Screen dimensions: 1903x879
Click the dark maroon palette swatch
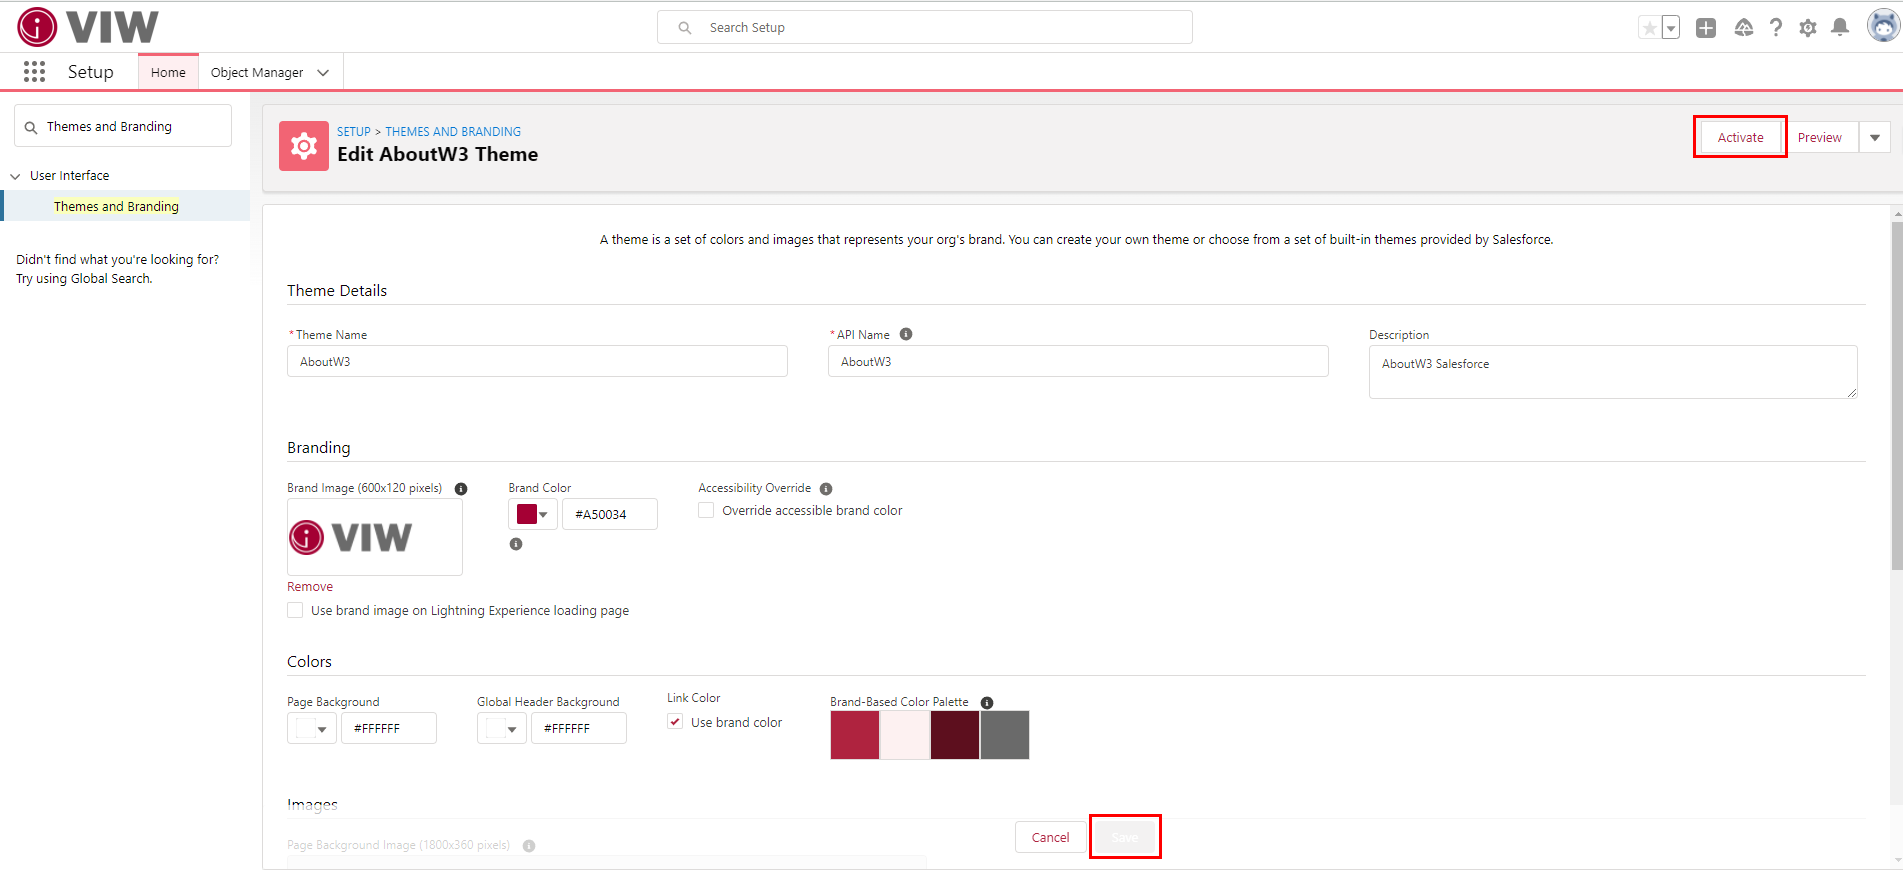click(955, 735)
